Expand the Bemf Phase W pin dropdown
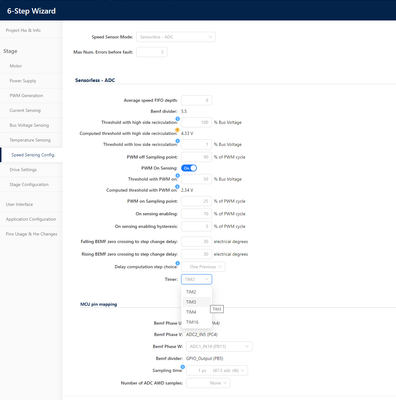This screenshot has height=400, width=396. click(219, 346)
